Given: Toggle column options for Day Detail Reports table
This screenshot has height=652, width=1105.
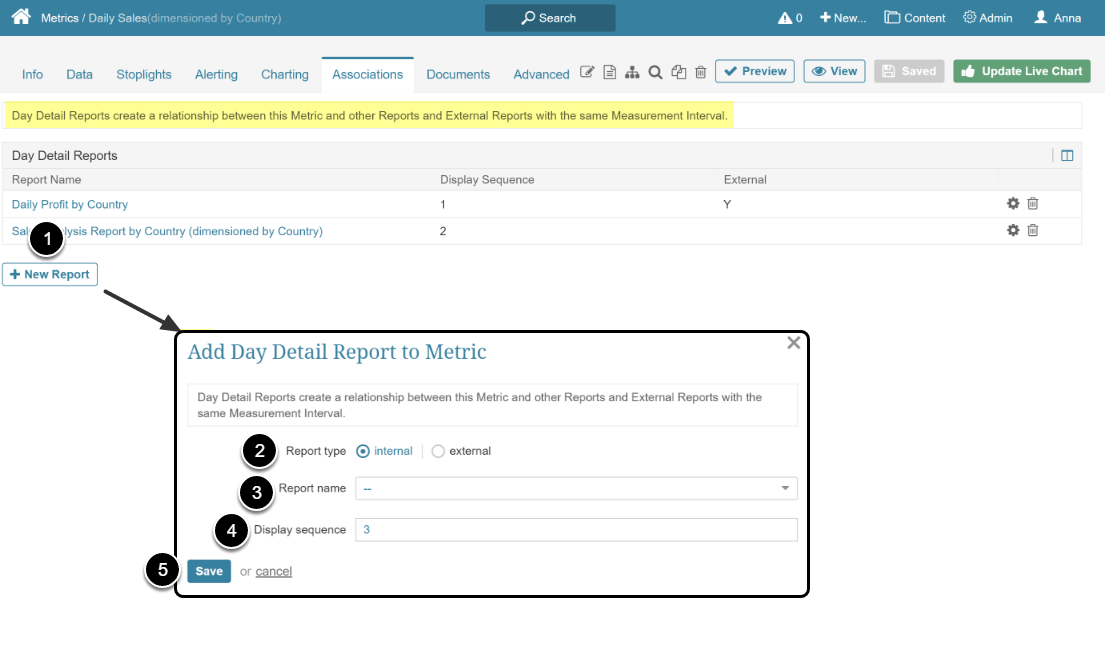Looking at the screenshot, I should click(1066, 155).
